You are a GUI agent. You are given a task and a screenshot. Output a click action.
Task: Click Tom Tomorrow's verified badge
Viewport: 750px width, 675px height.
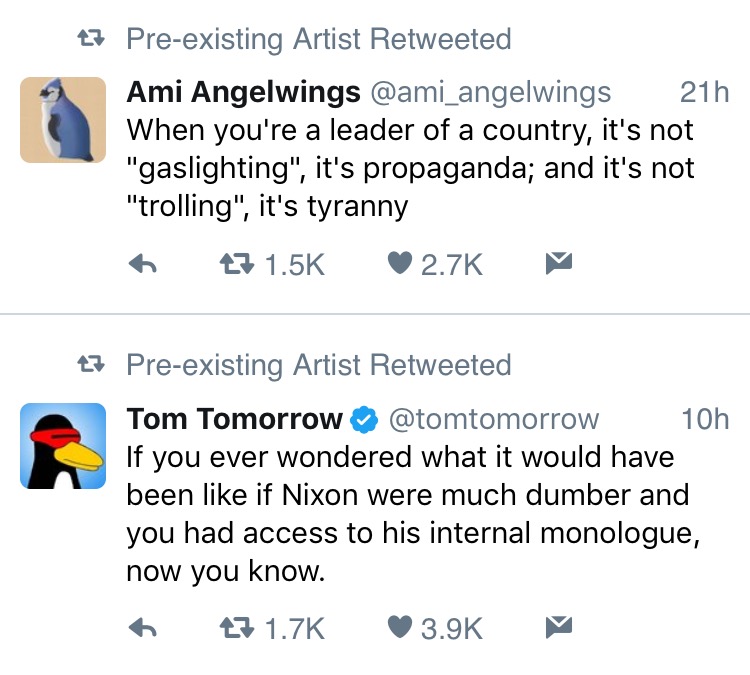[364, 420]
